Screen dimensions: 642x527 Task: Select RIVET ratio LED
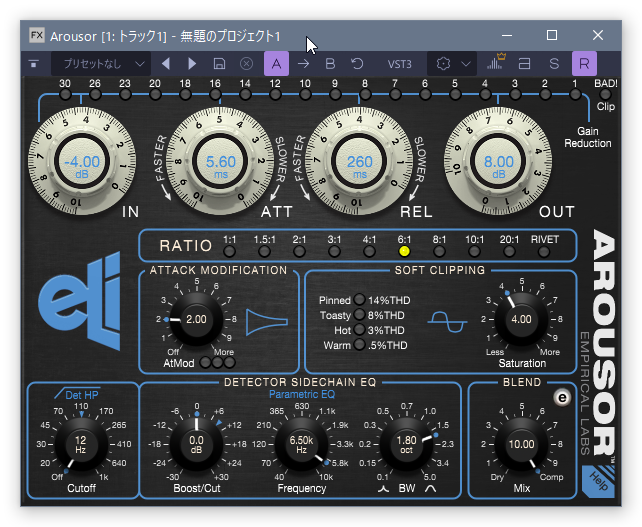[x=544, y=251]
